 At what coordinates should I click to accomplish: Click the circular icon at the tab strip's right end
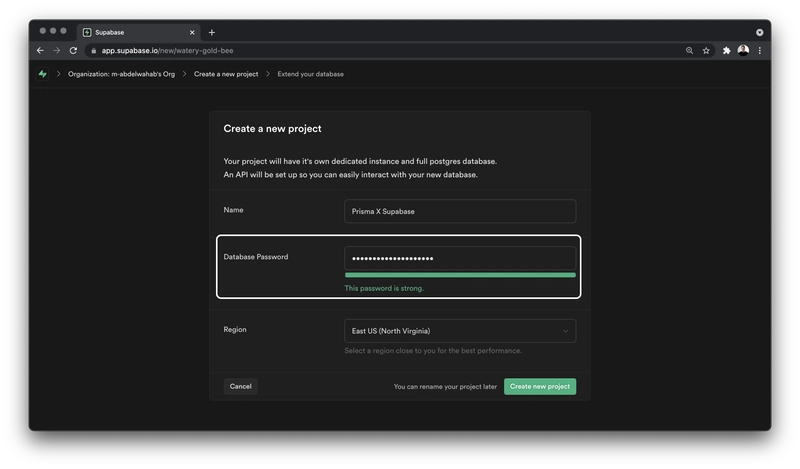pos(760,33)
